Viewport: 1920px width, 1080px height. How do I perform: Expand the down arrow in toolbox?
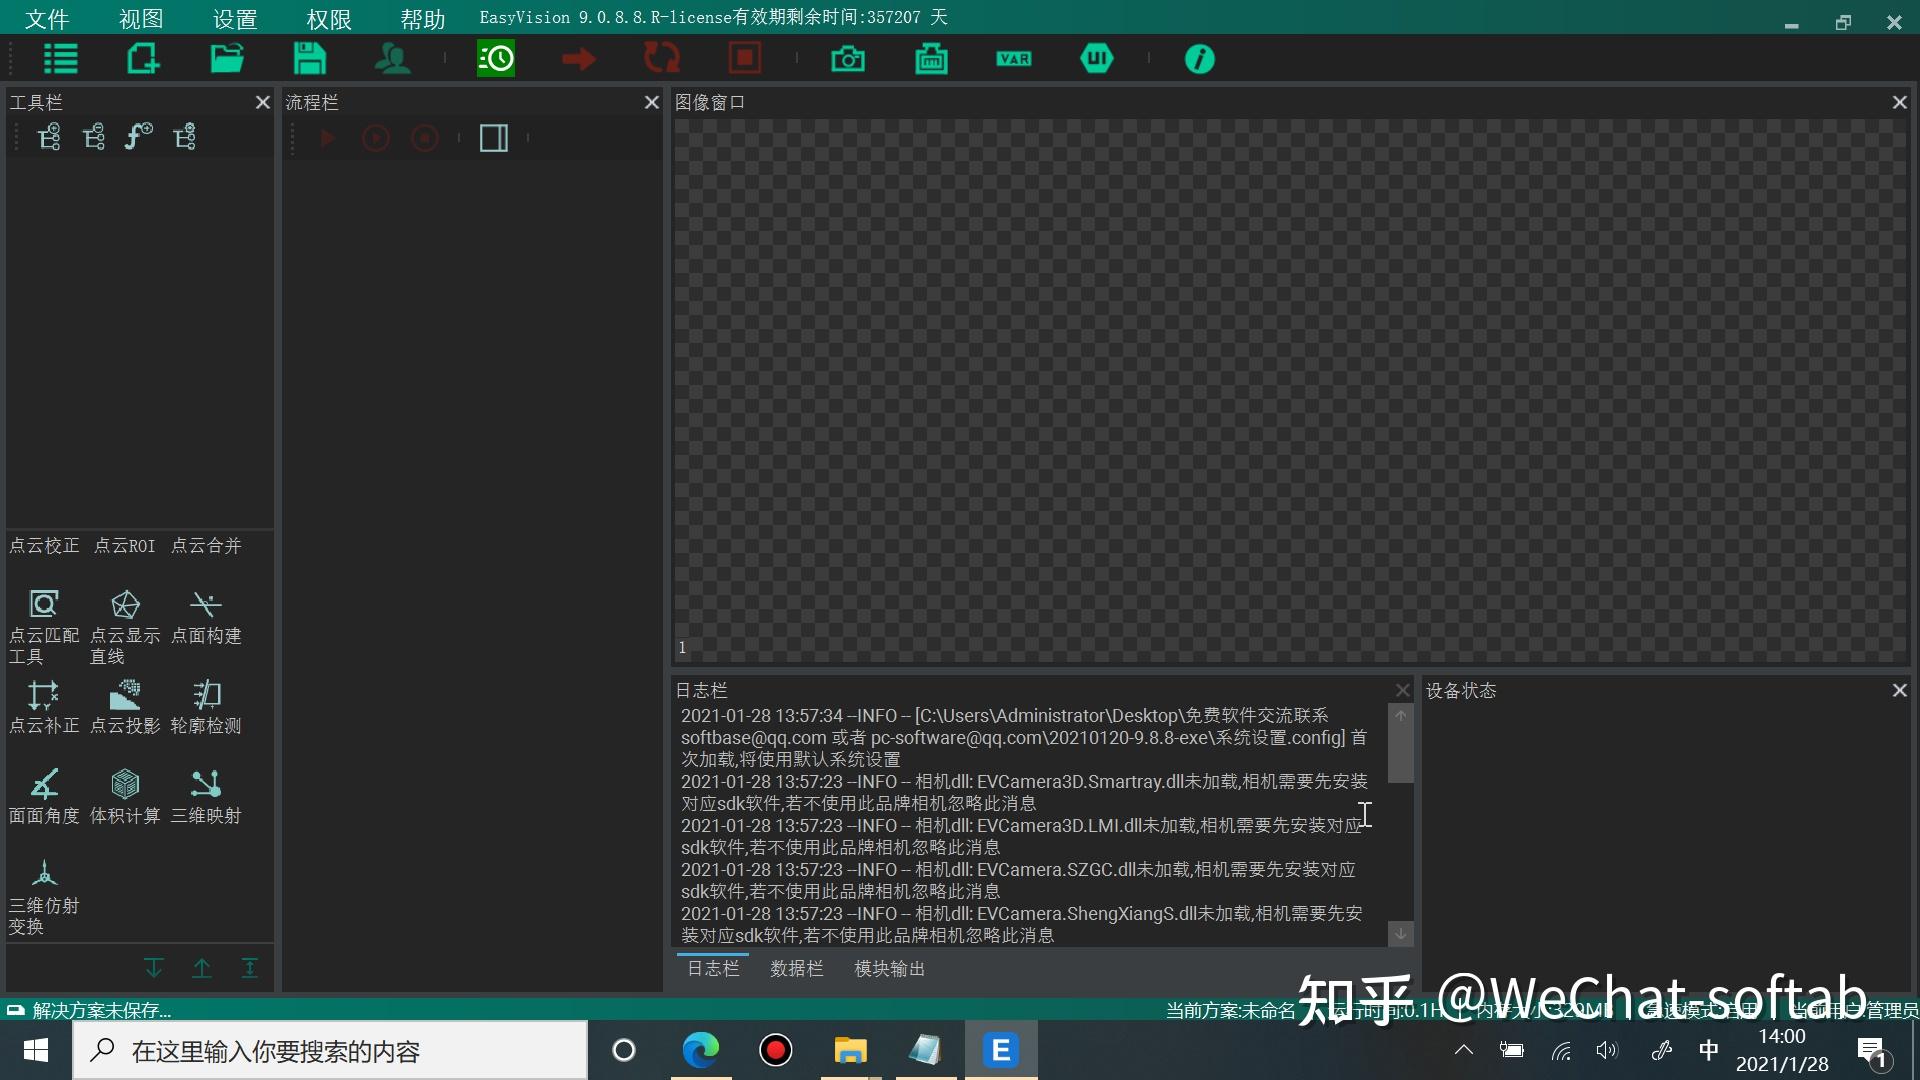[x=154, y=968]
